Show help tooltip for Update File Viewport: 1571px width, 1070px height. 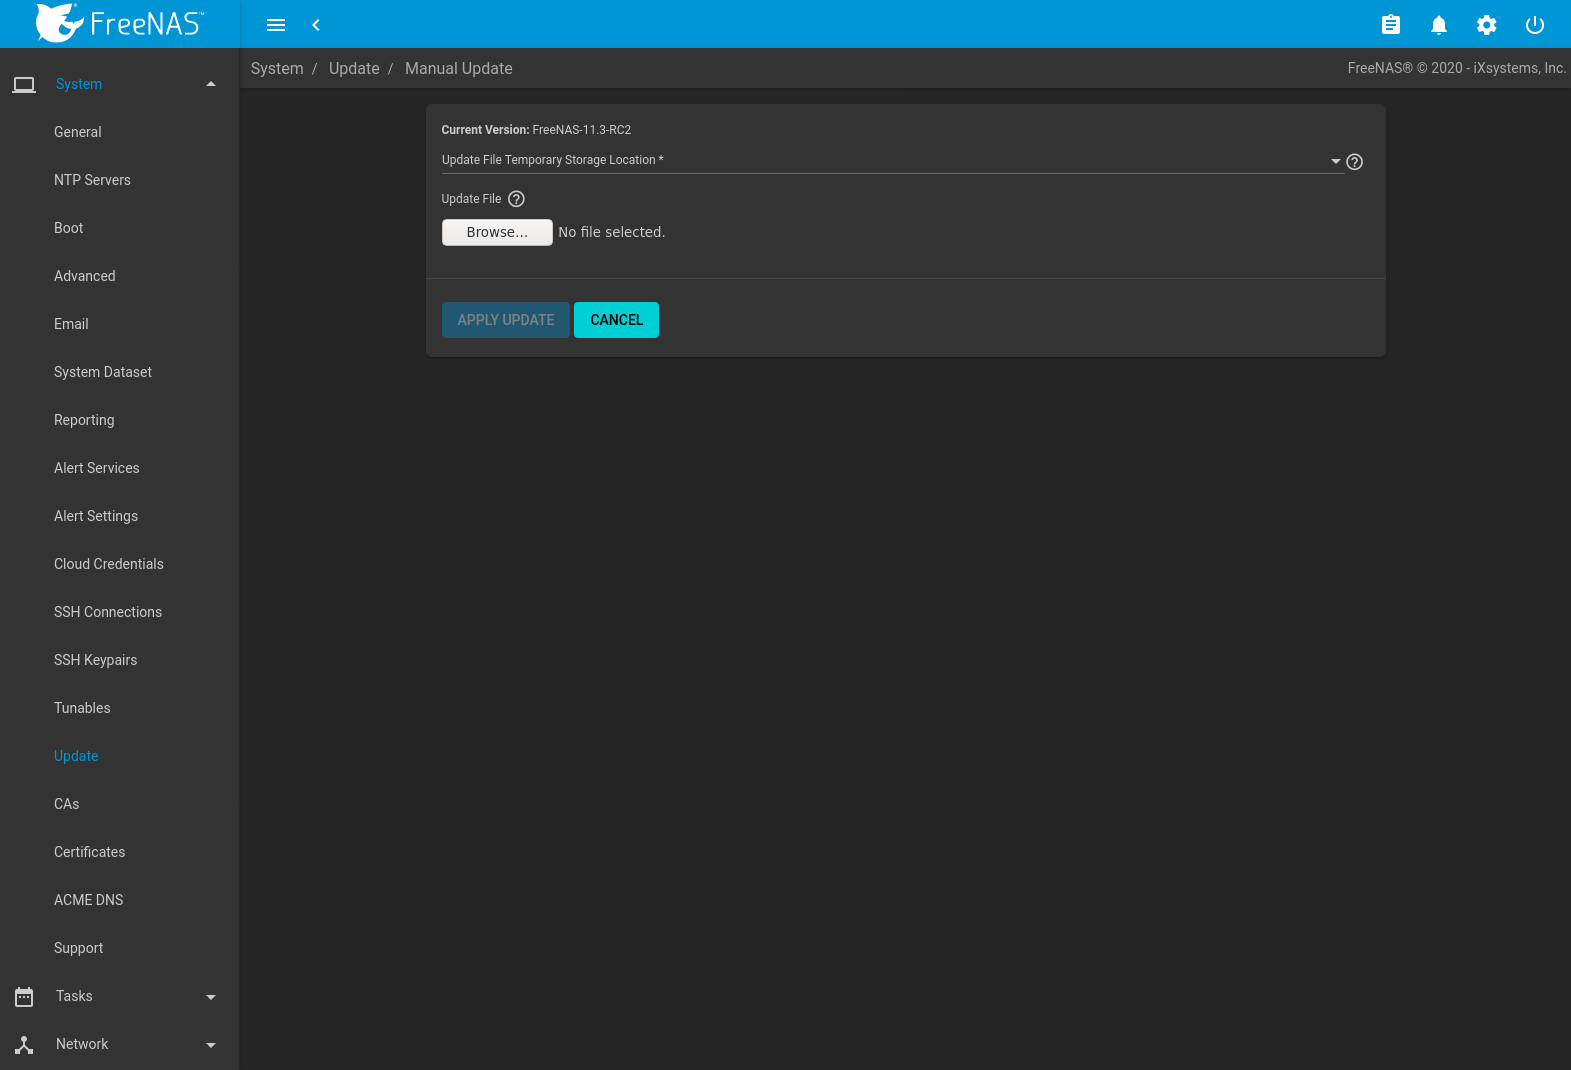click(x=516, y=199)
